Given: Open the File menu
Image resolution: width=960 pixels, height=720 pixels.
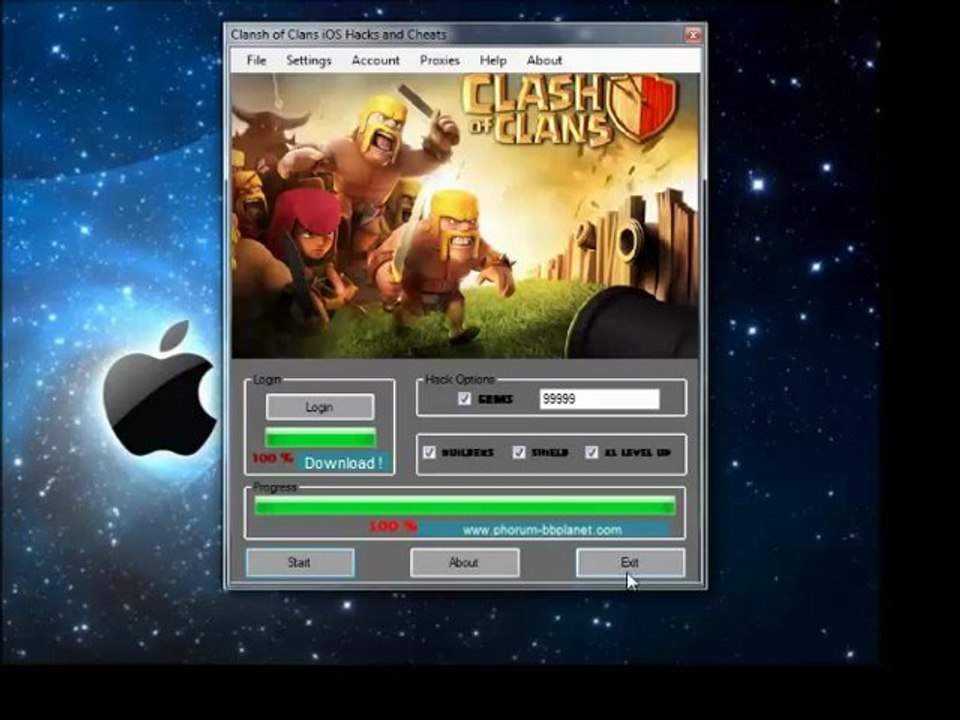Looking at the screenshot, I should pos(256,60).
